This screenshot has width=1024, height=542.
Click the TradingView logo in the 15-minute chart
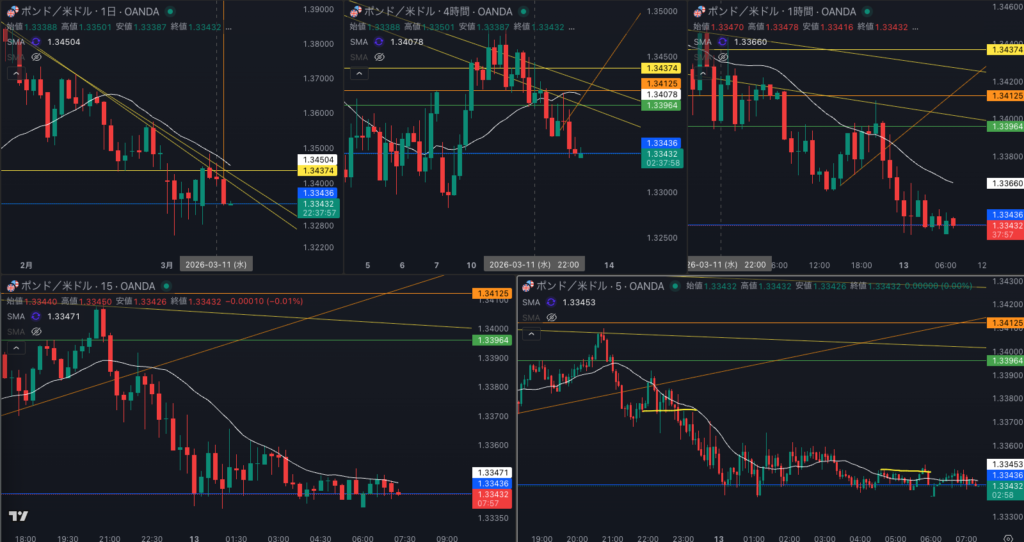(17, 516)
